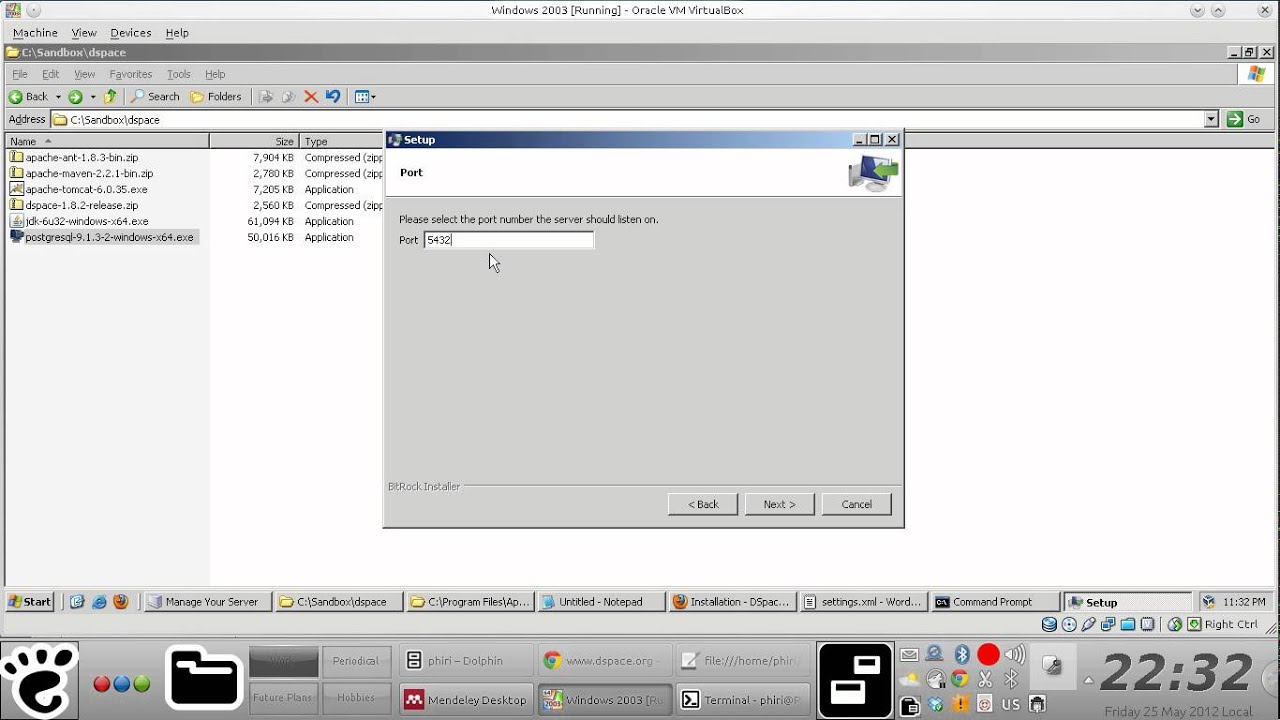Select jdk-6u32-windows-x64.exe file
The width and height of the screenshot is (1280, 720).
(x=79, y=221)
